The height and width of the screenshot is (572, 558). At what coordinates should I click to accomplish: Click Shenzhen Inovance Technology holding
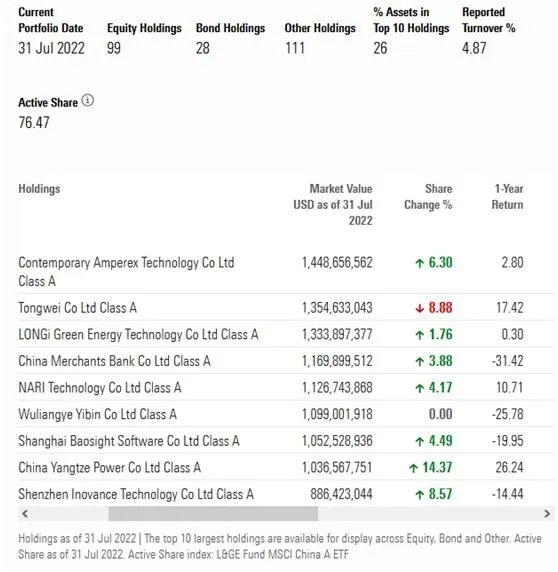point(136,494)
